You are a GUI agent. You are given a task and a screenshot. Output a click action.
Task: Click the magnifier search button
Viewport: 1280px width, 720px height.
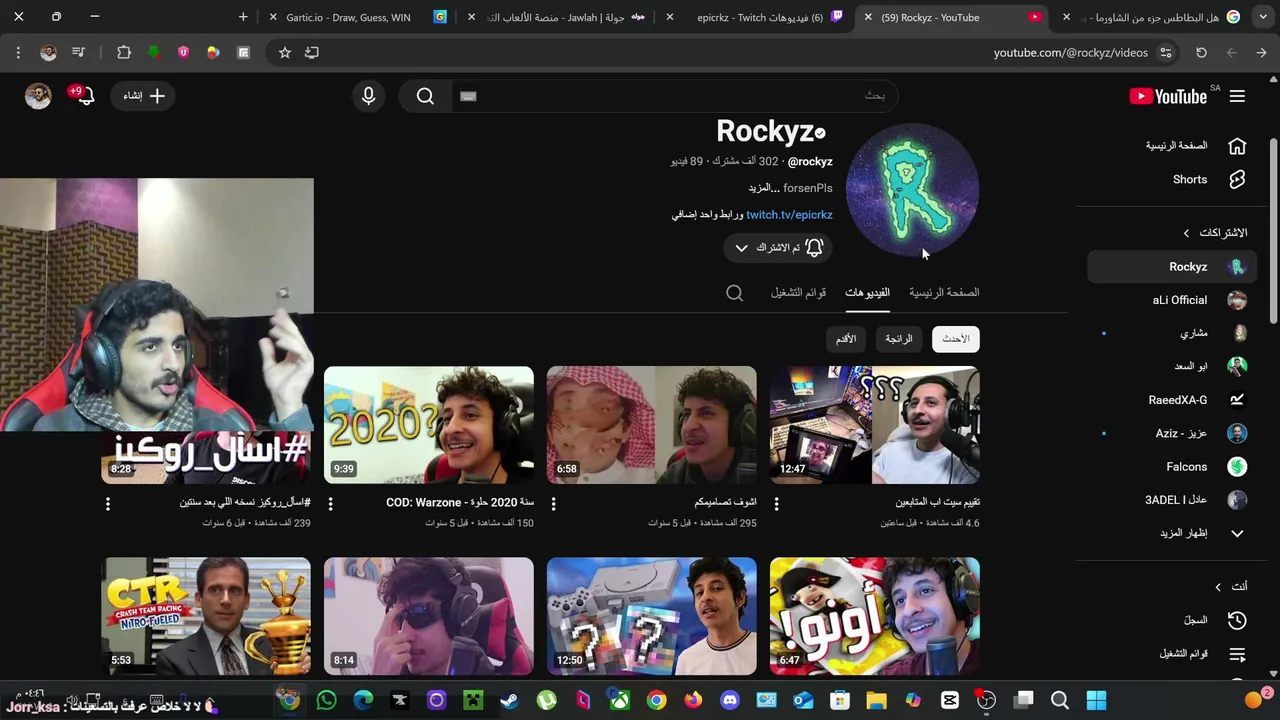425,96
